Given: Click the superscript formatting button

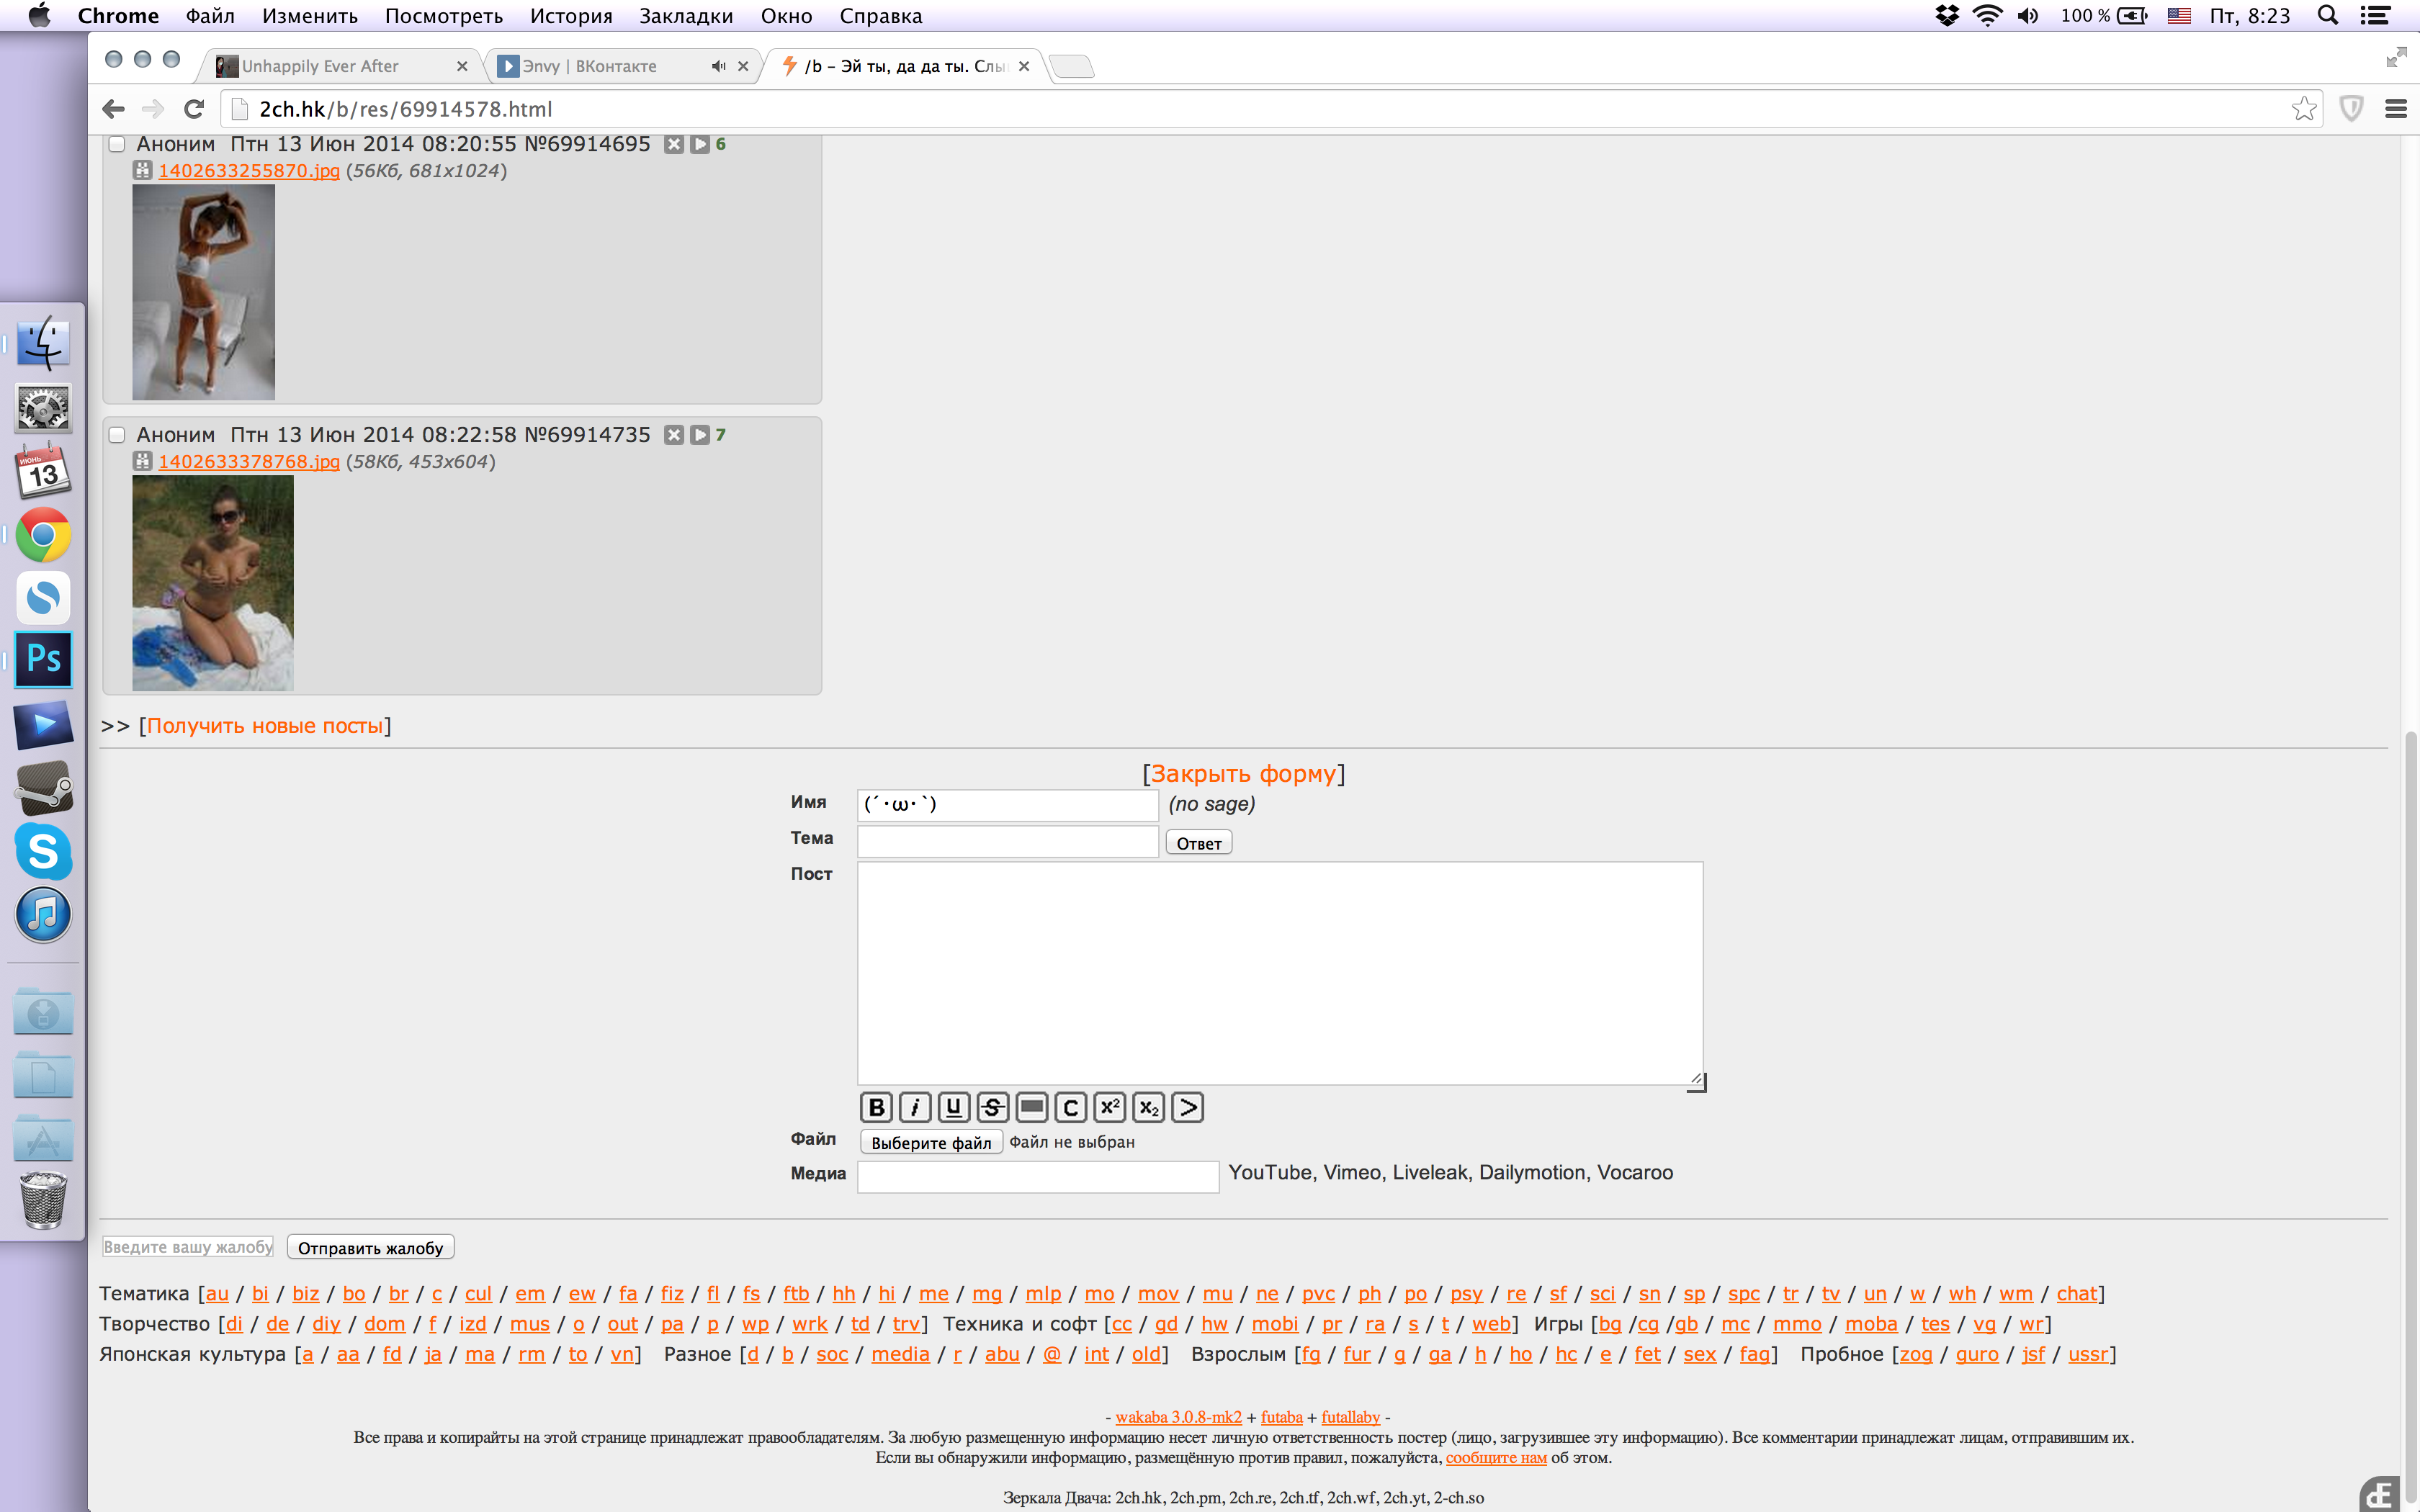Looking at the screenshot, I should (1109, 1107).
